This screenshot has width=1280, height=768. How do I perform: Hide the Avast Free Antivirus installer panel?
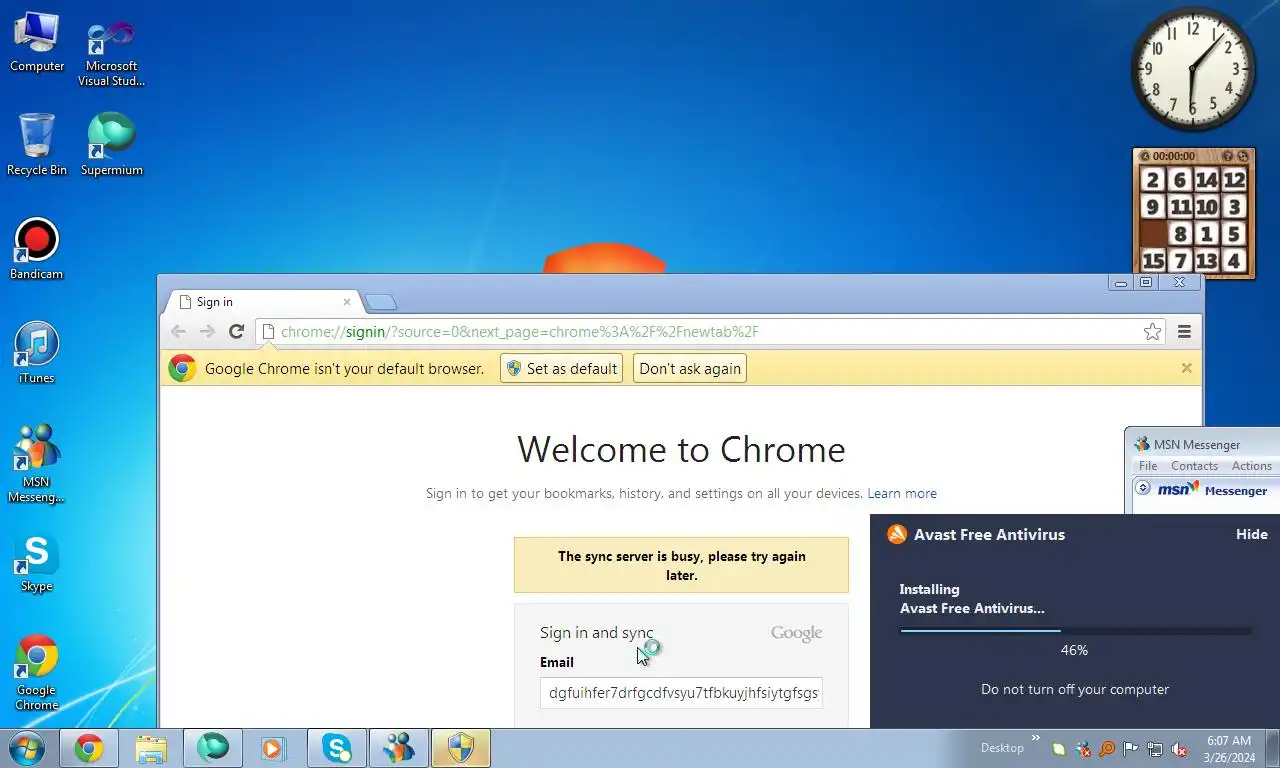1251,534
